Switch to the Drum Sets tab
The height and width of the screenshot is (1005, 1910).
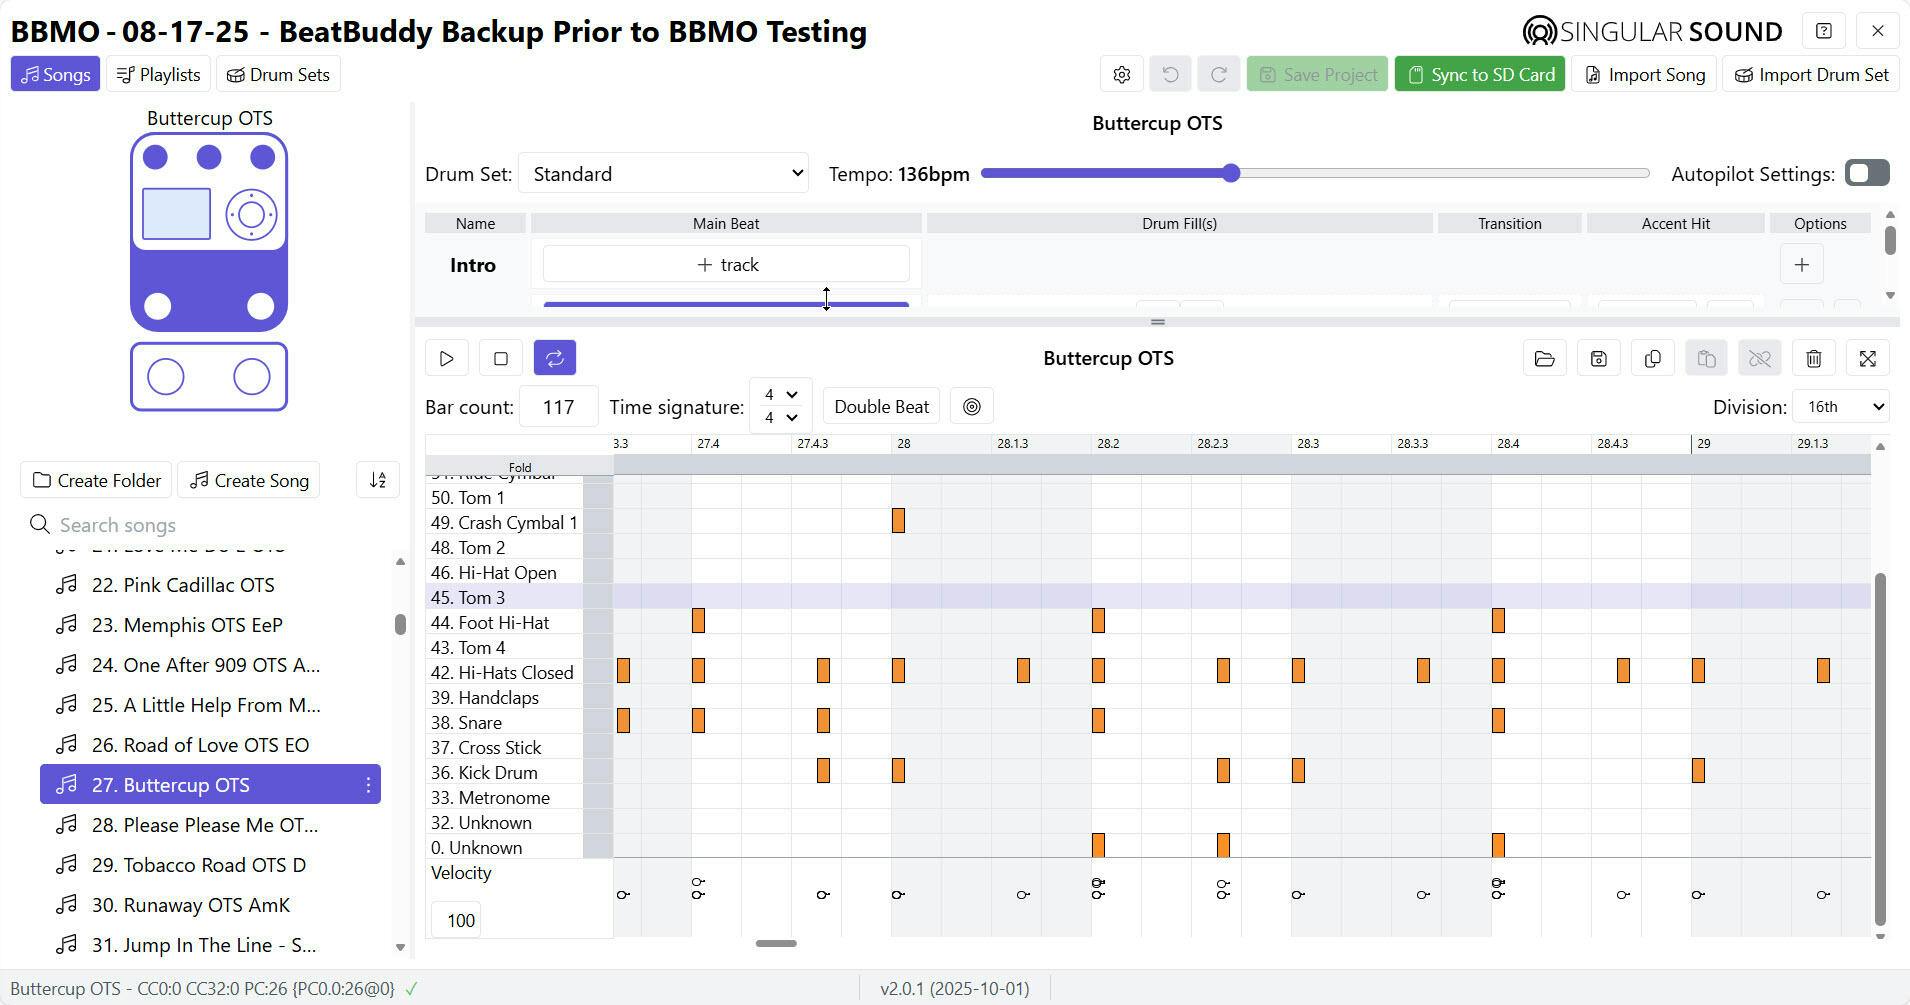click(x=278, y=75)
